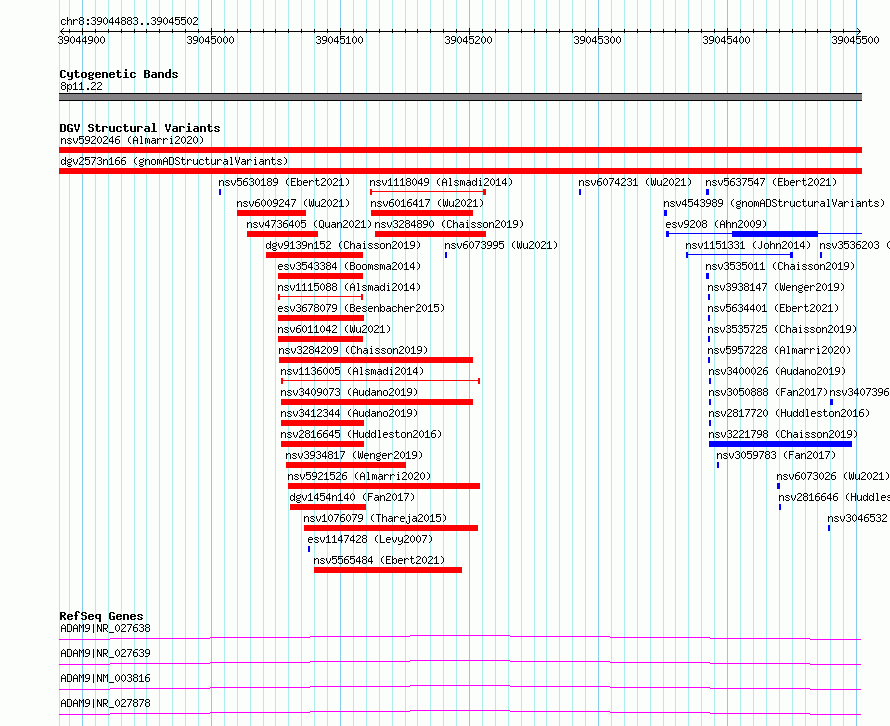Viewport: 890px width, 726px height.
Task: Select nsv2816645 (Huddleston2016) label
Action: (361, 434)
